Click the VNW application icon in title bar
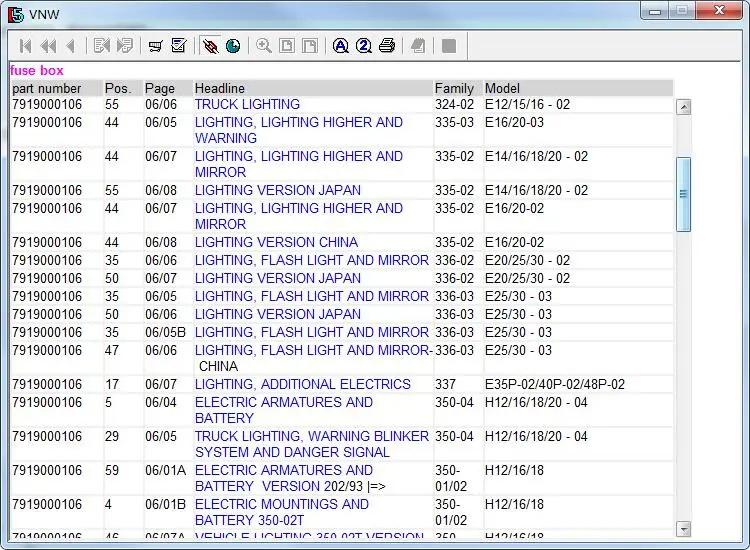750x550 pixels. 16,14
